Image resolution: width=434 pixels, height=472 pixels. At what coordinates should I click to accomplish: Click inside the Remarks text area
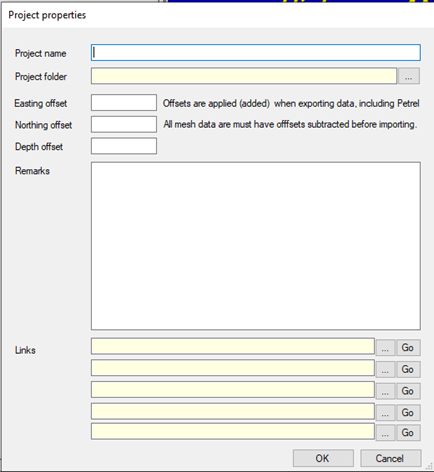pyautogui.click(x=256, y=246)
